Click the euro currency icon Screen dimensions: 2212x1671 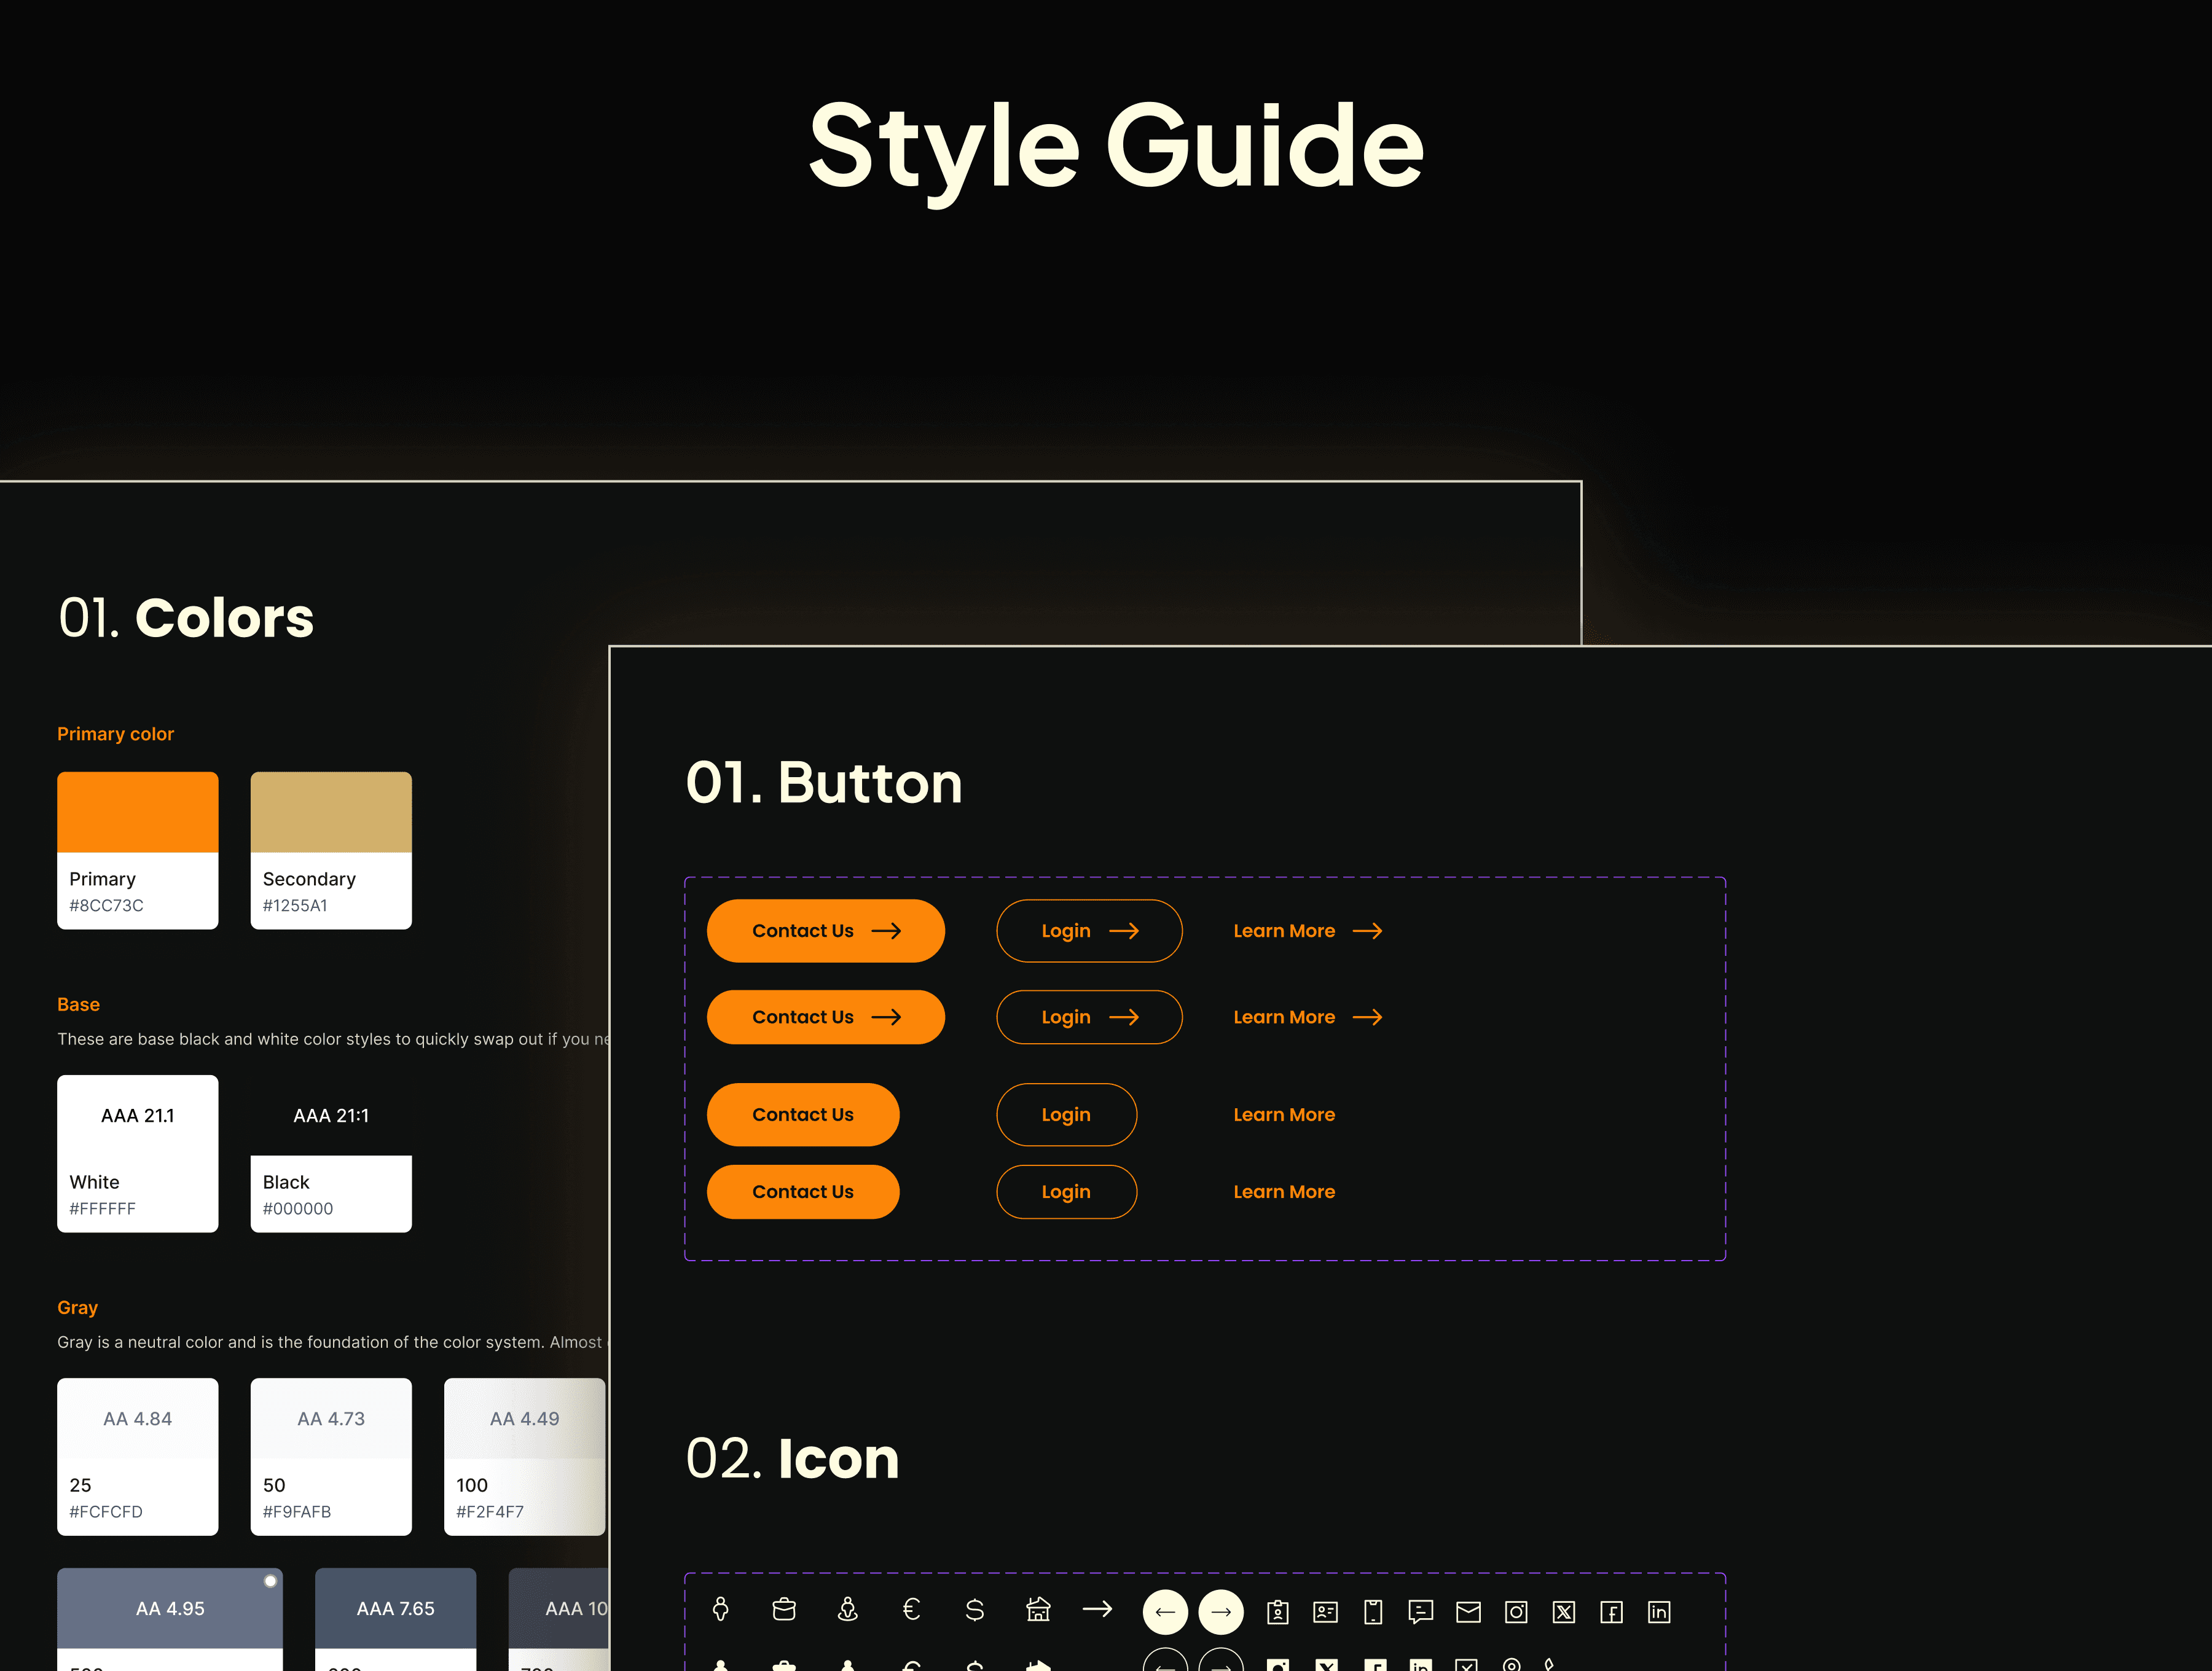pyautogui.click(x=911, y=1609)
